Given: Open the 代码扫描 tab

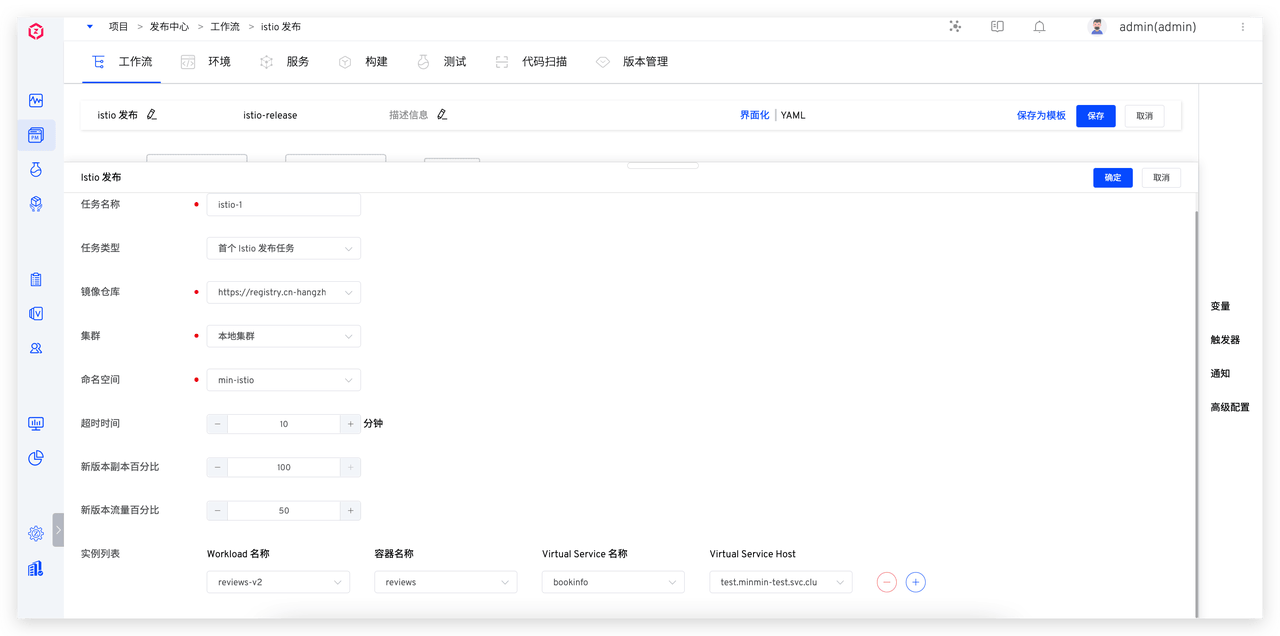Looking at the screenshot, I should pos(531,62).
